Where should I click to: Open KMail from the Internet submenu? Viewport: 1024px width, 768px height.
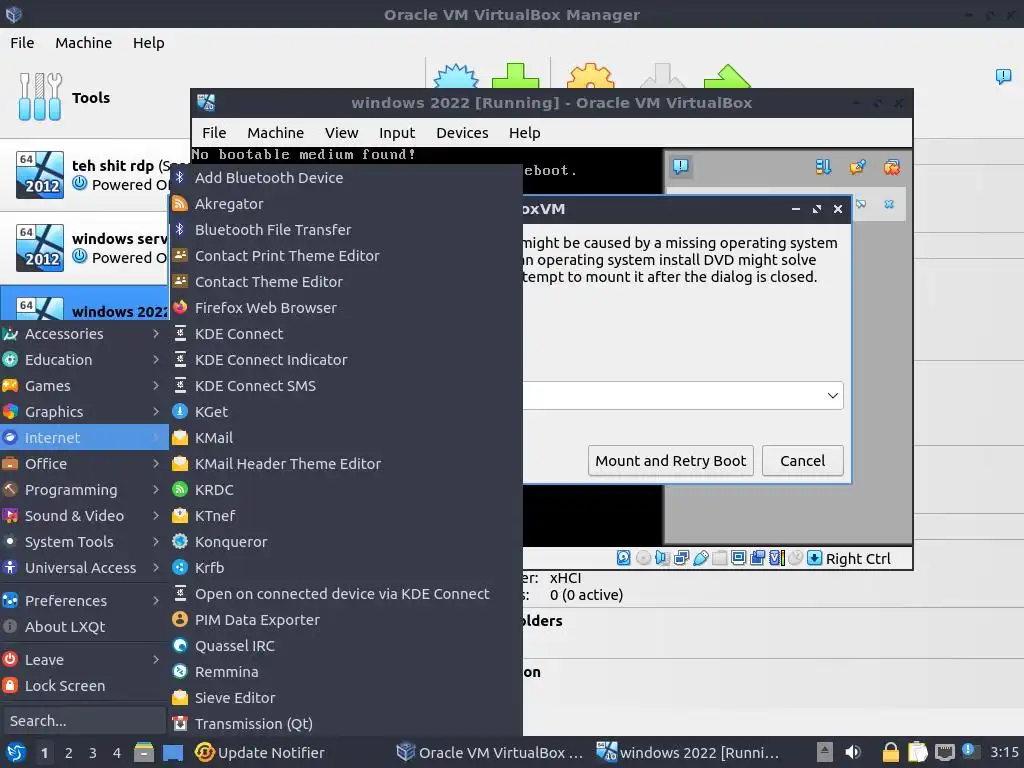pos(346,438)
